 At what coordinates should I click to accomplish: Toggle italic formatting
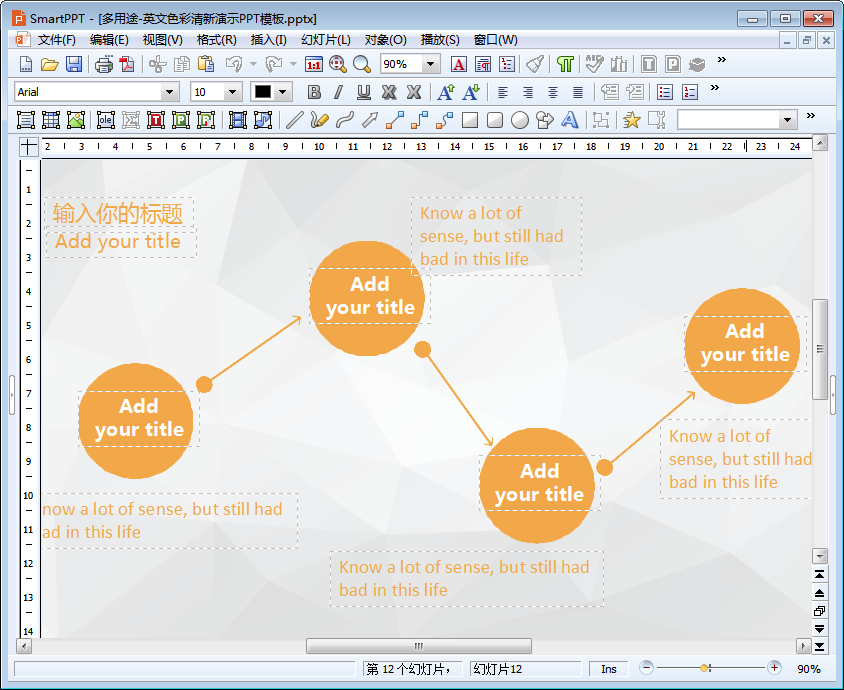pos(339,92)
